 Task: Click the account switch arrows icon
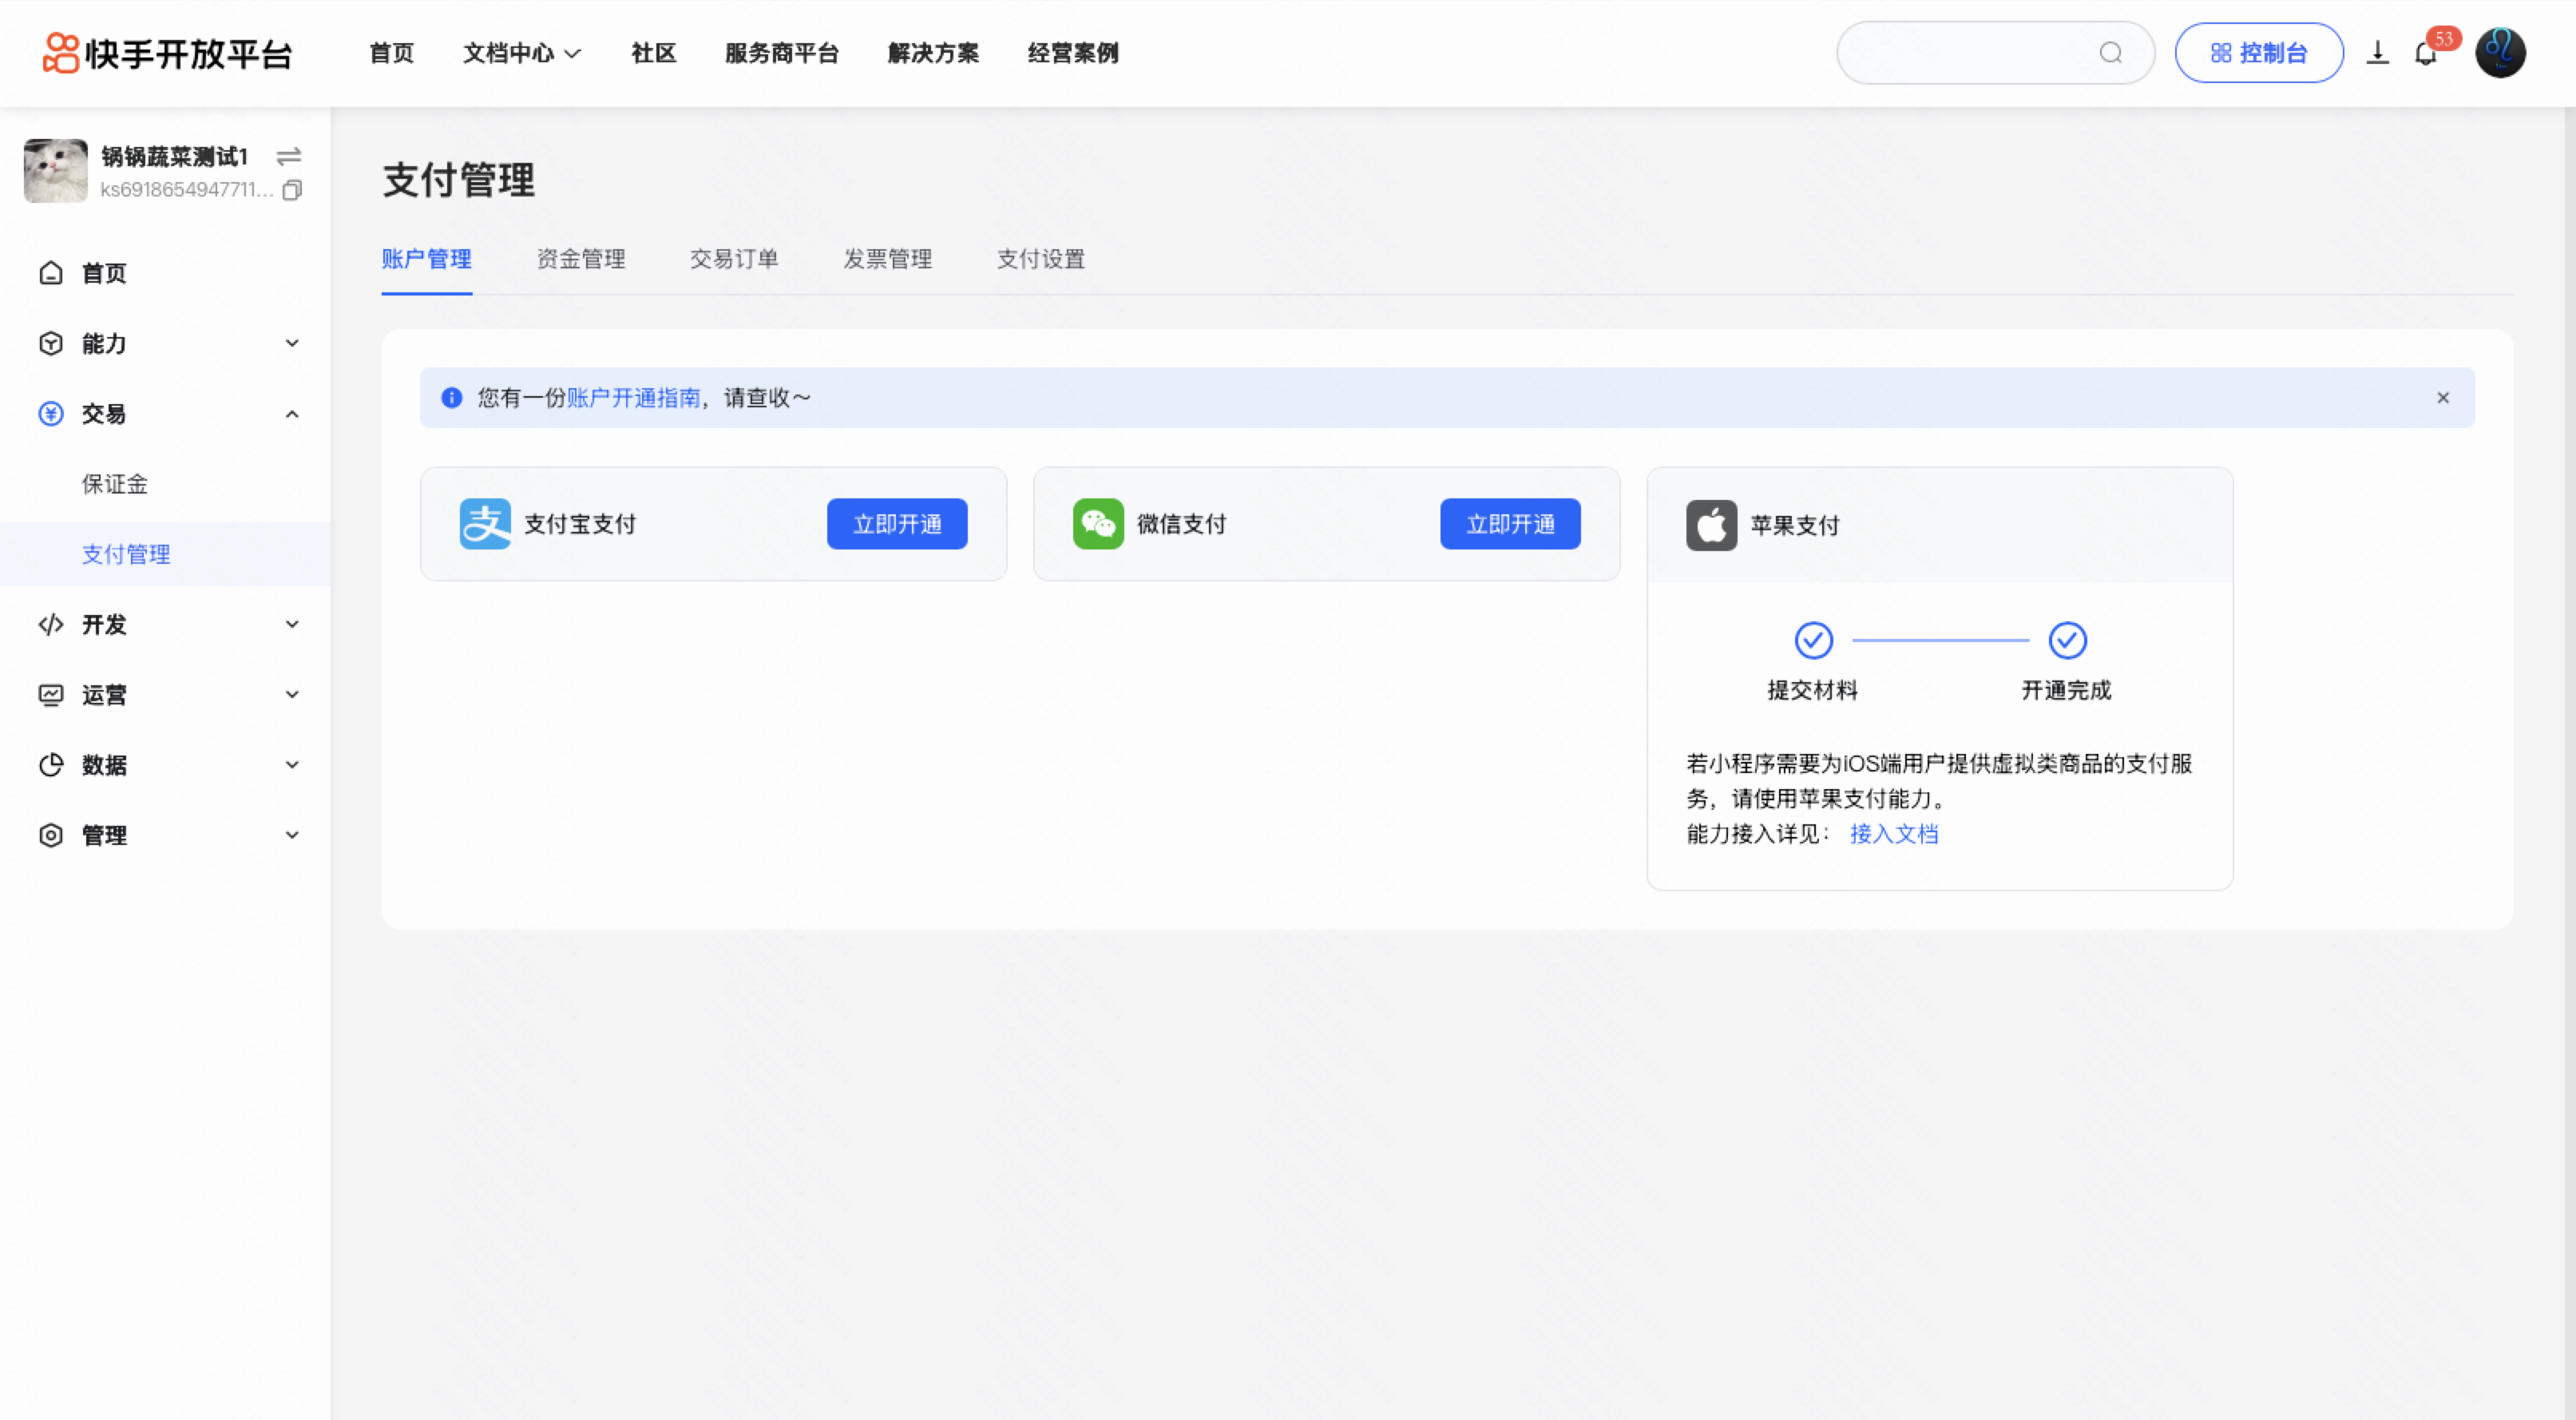tap(289, 156)
